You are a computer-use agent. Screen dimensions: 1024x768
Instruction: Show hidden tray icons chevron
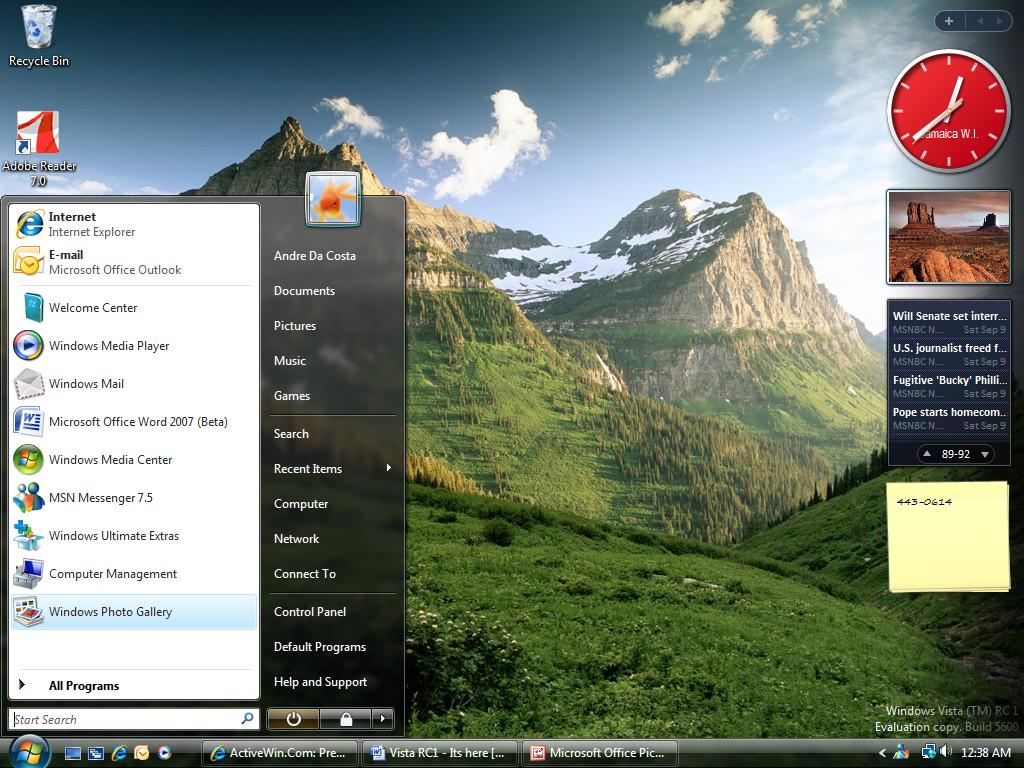click(x=882, y=753)
